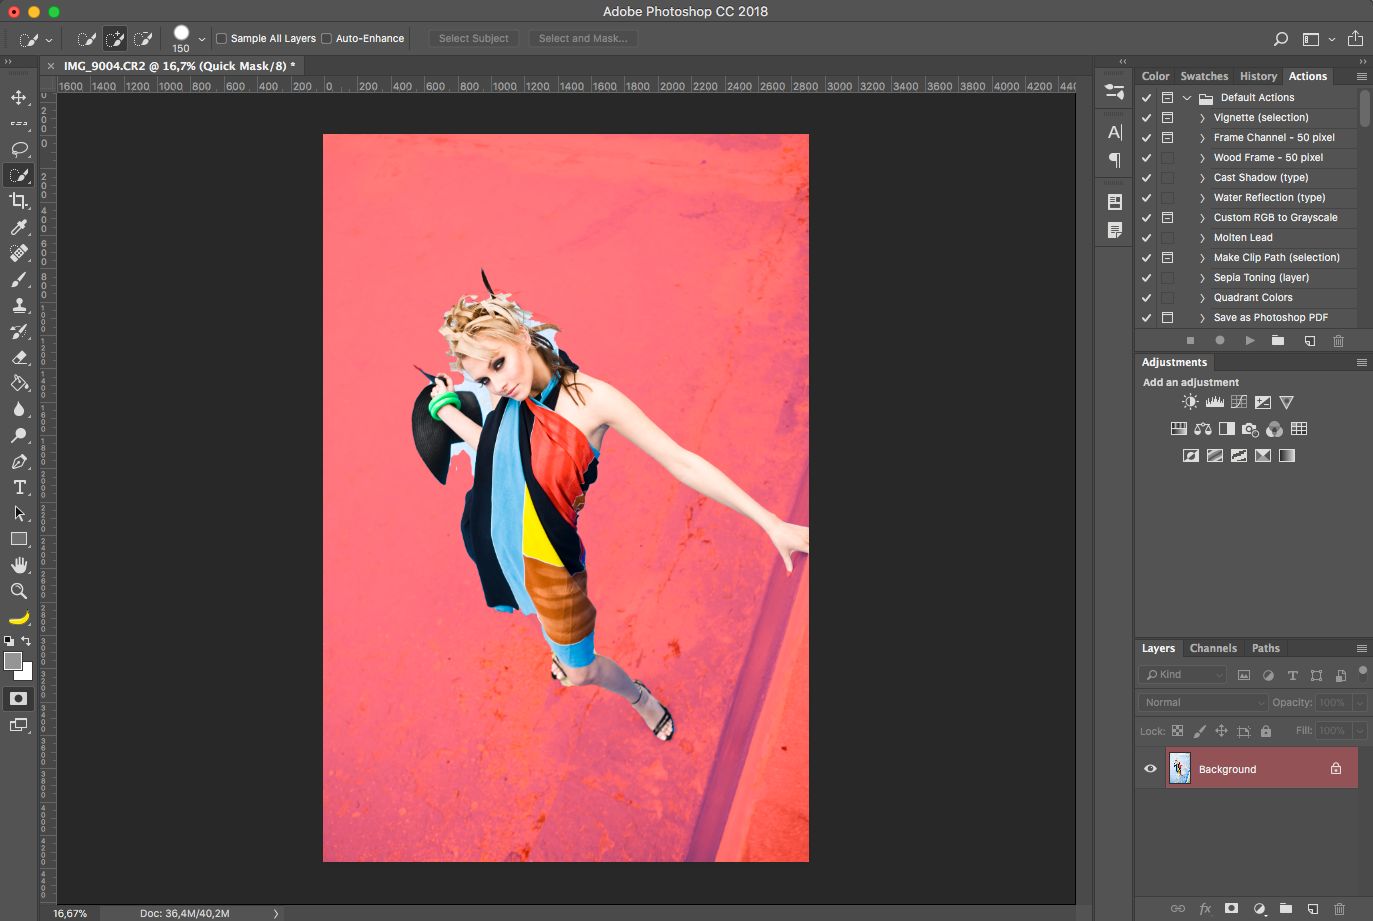Hide the Background layer visibility eye
1373x921 pixels.
point(1150,769)
